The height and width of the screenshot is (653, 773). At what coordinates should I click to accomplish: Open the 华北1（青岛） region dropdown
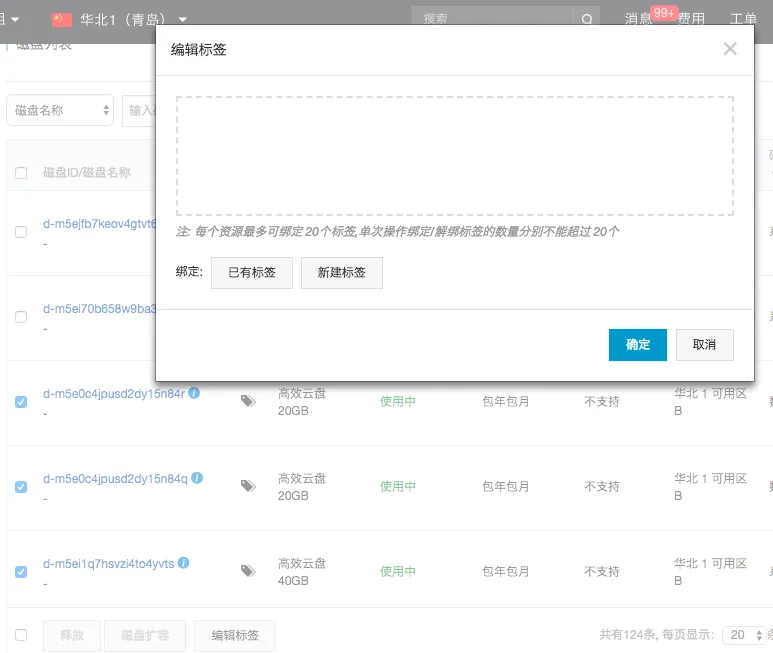[x=133, y=20]
